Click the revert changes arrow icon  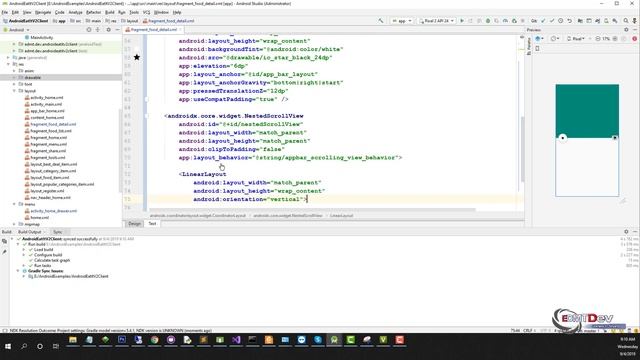point(569,21)
